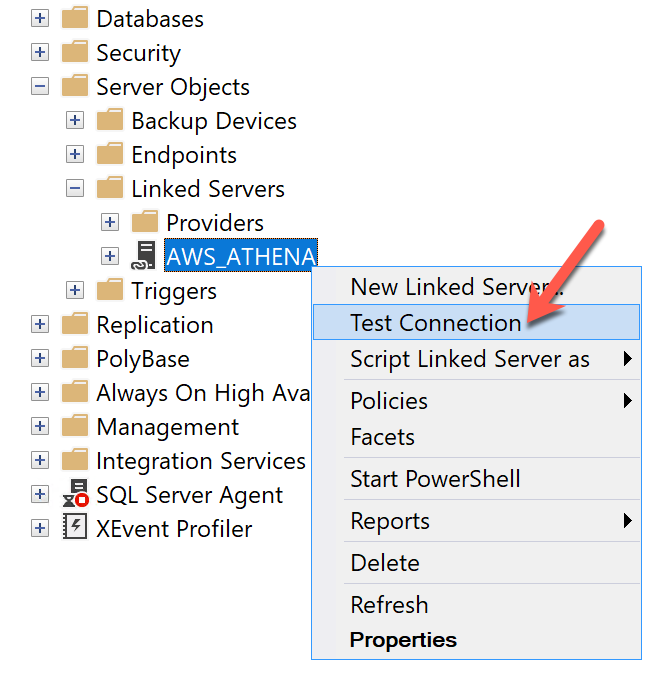This screenshot has height=700, width=662.
Task: Collapse the Linked Servers node
Action: 75,189
